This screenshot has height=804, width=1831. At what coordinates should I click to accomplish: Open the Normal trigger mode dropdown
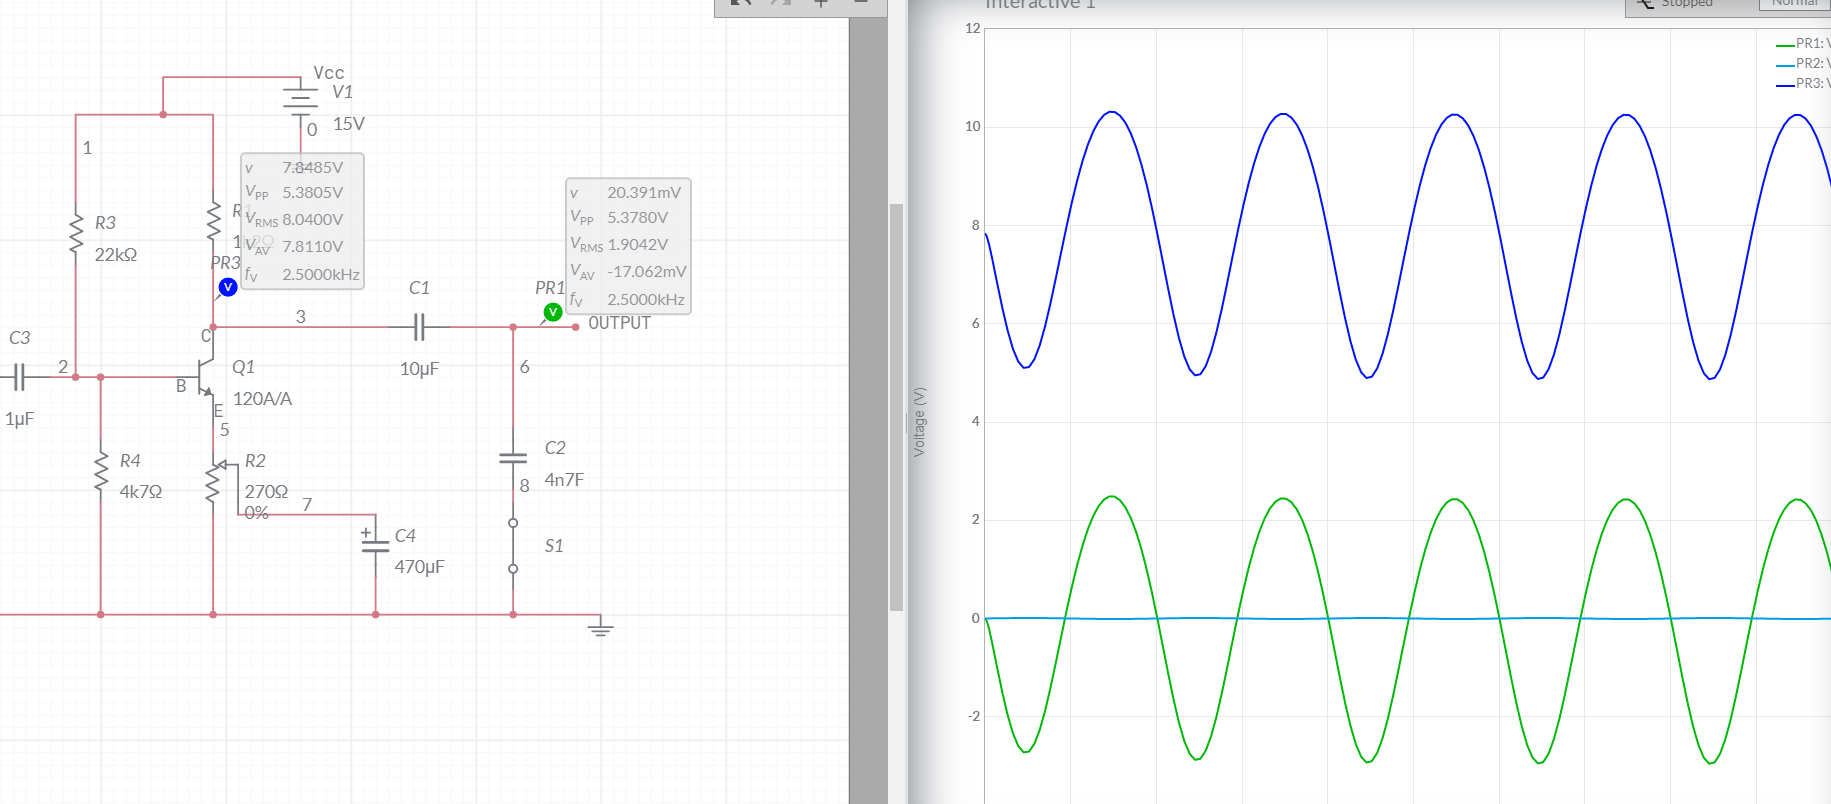pyautogui.click(x=1795, y=5)
